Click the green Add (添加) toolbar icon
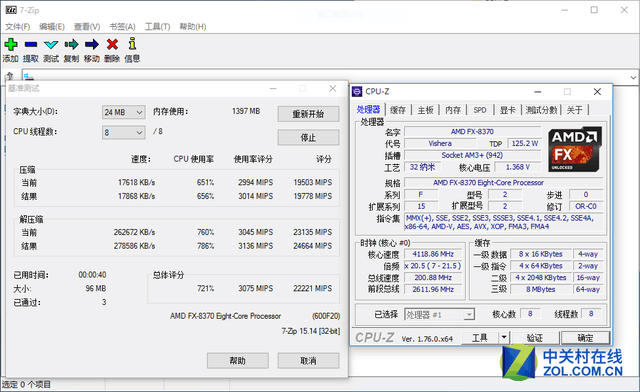 click(11, 44)
